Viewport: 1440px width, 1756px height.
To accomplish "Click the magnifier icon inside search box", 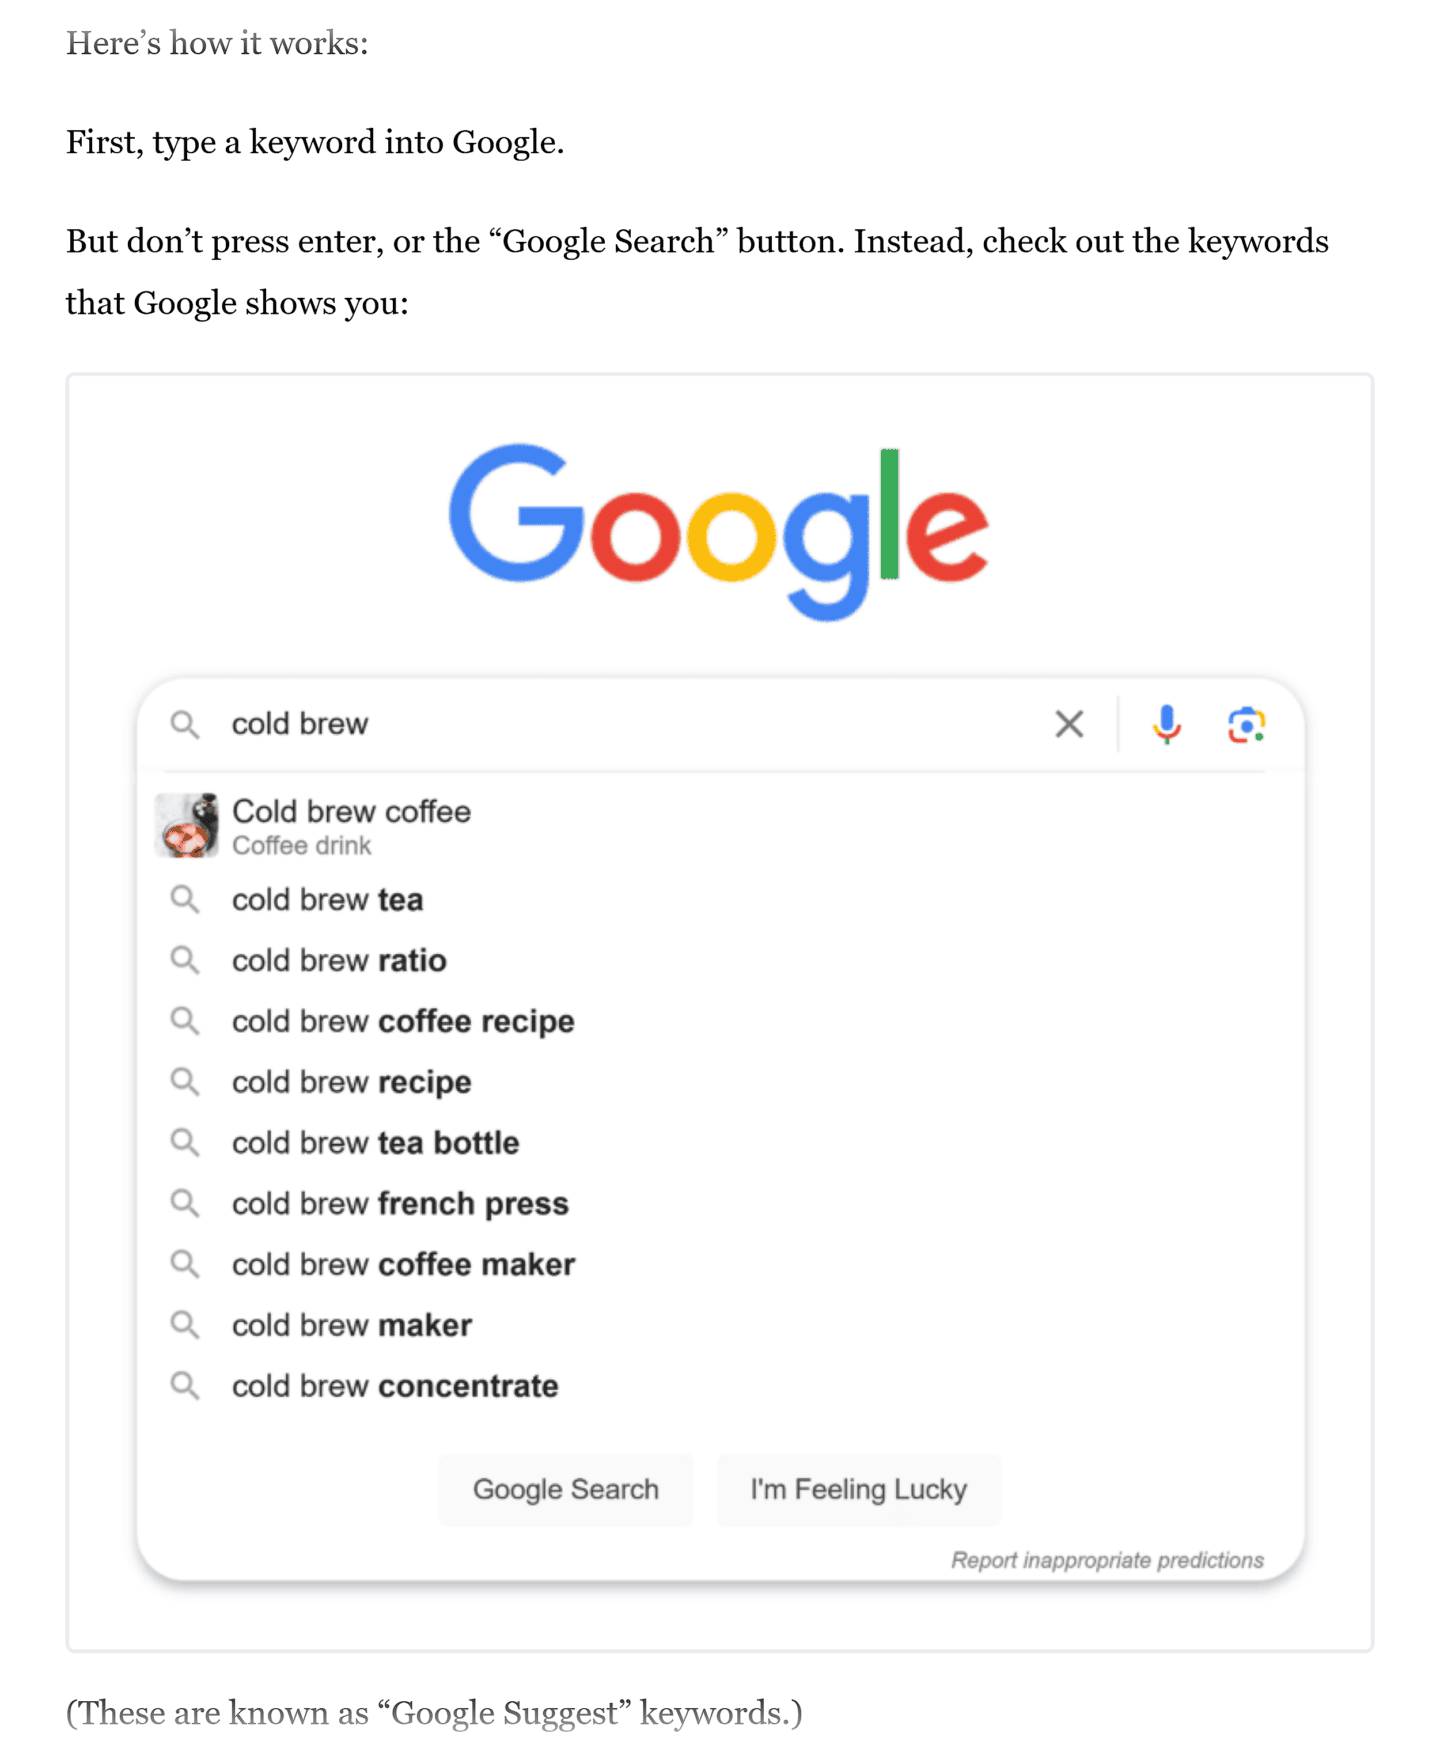I will 184,724.
